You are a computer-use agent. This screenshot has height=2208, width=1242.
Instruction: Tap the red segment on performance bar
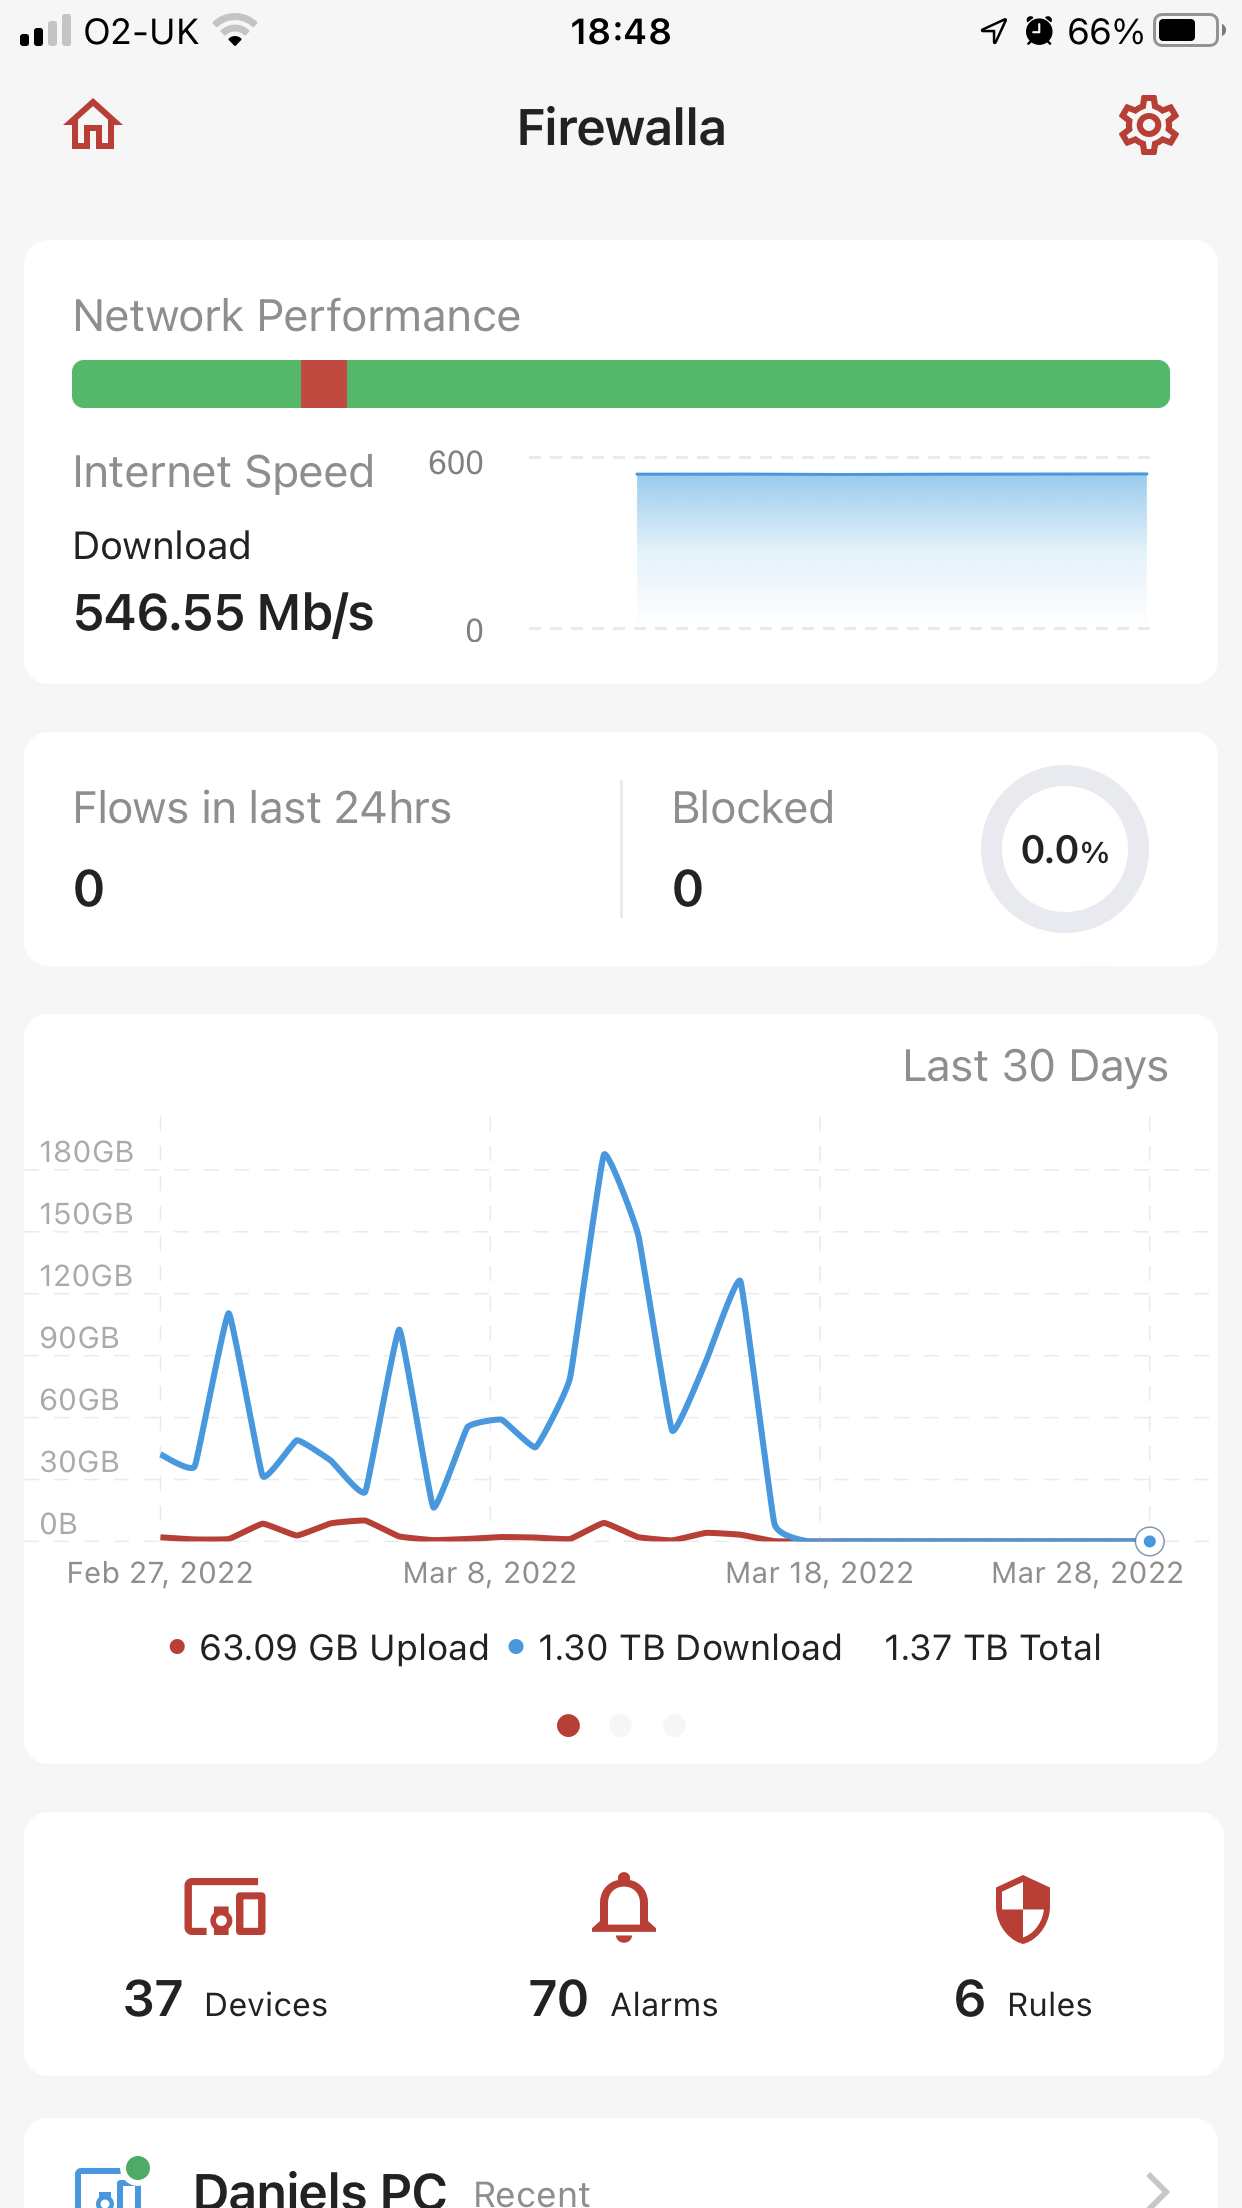[324, 384]
